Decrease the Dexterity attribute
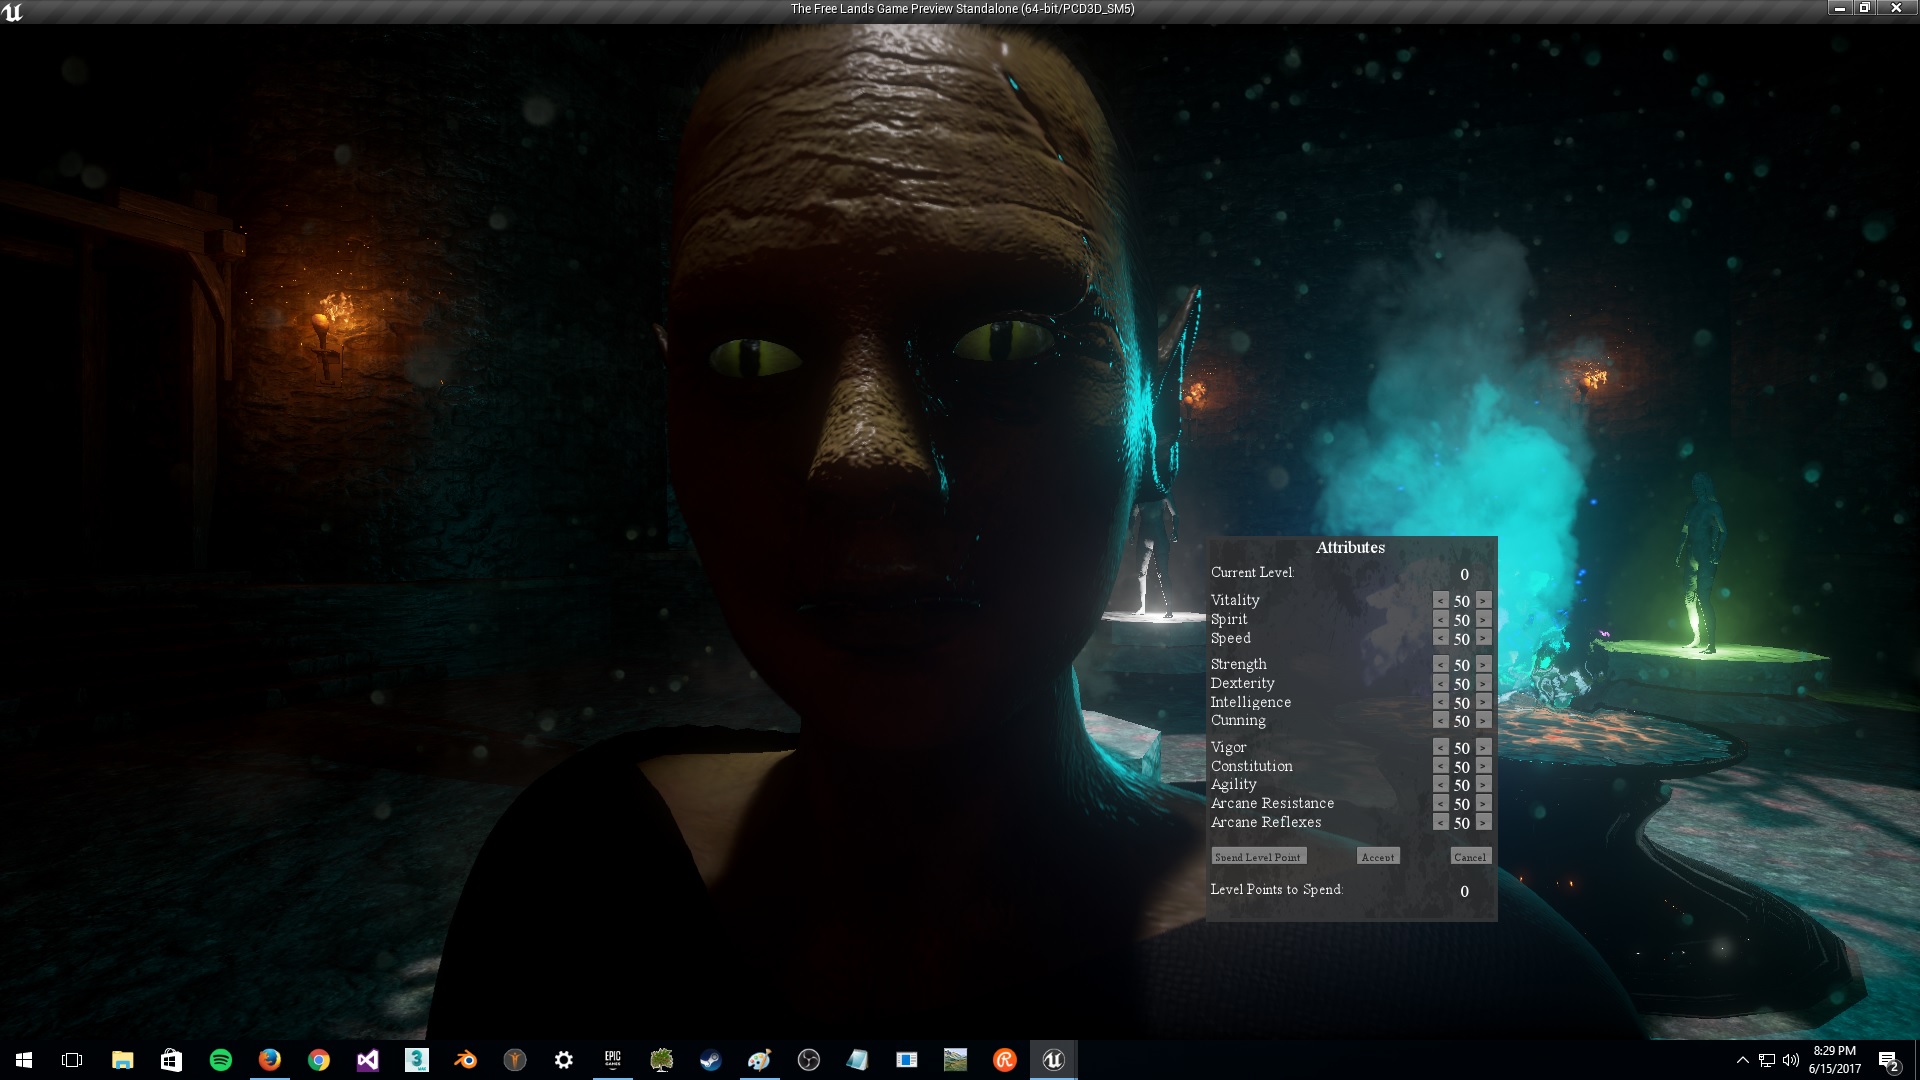This screenshot has height=1080, width=1920. pyautogui.click(x=1440, y=684)
